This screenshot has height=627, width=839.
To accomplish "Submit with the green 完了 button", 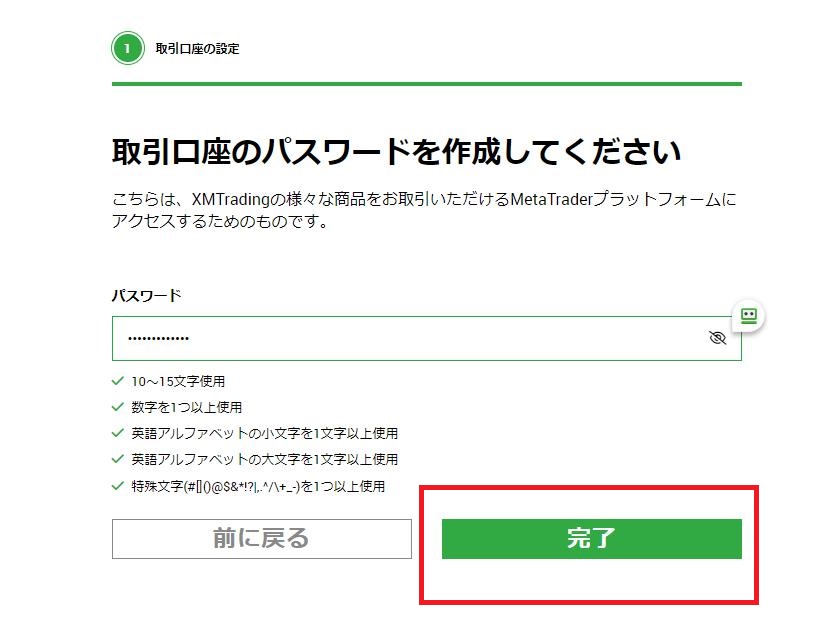I will pyautogui.click(x=592, y=539).
